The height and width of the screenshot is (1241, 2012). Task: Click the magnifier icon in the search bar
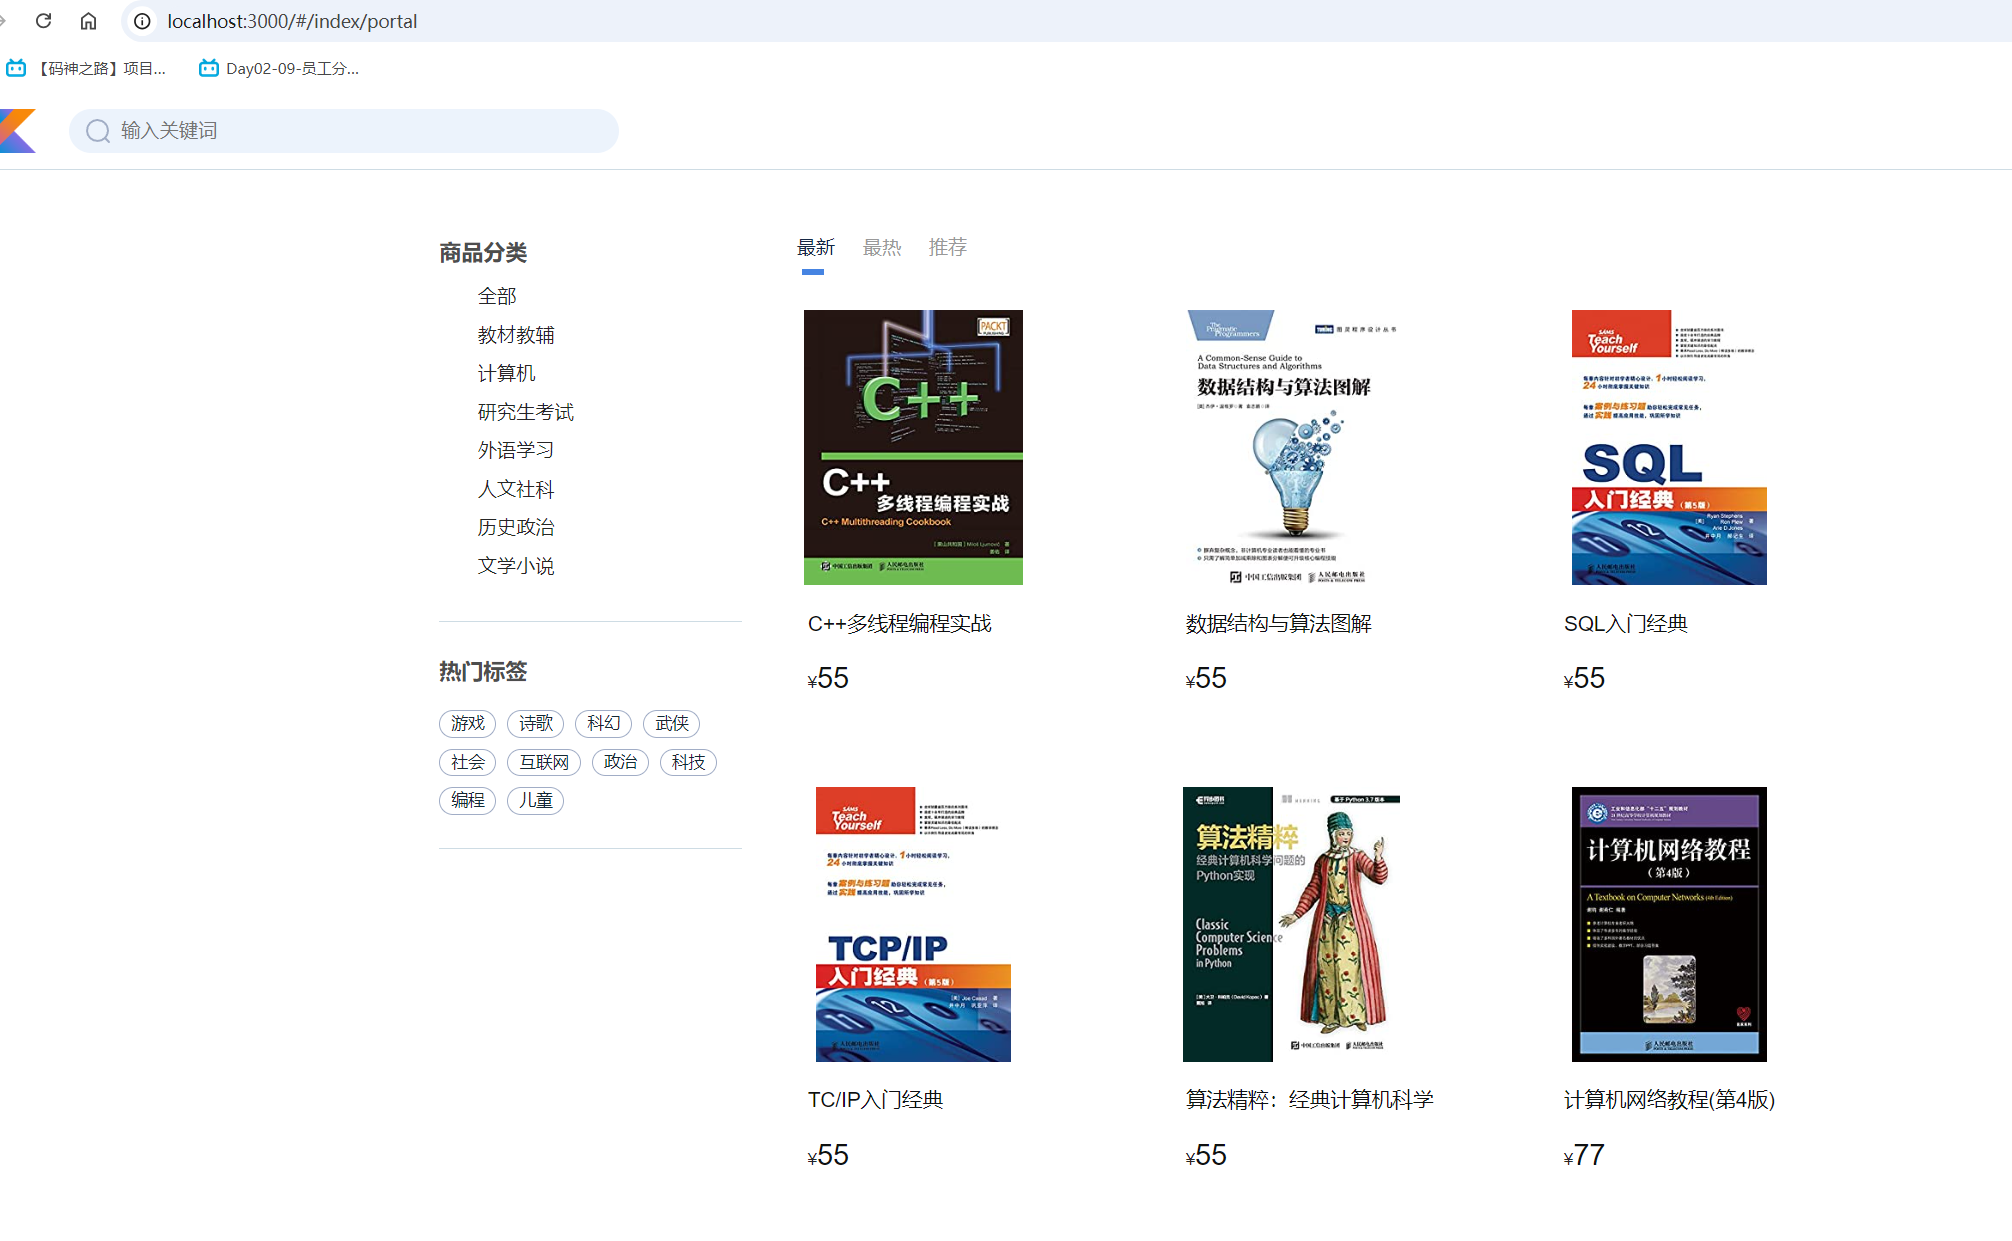[97, 130]
